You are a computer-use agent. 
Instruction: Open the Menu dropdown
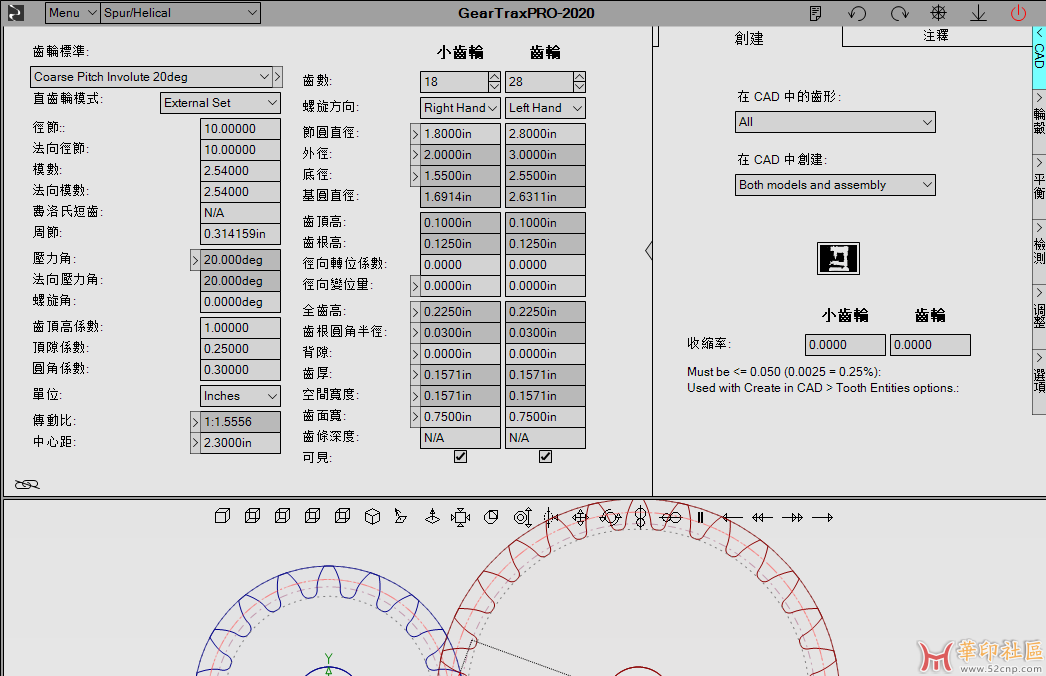click(x=73, y=13)
